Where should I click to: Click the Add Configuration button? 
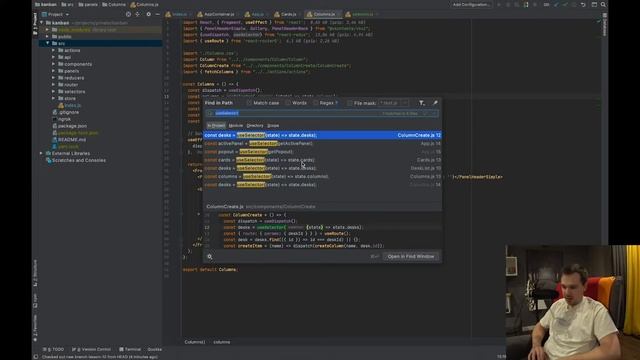471,4
